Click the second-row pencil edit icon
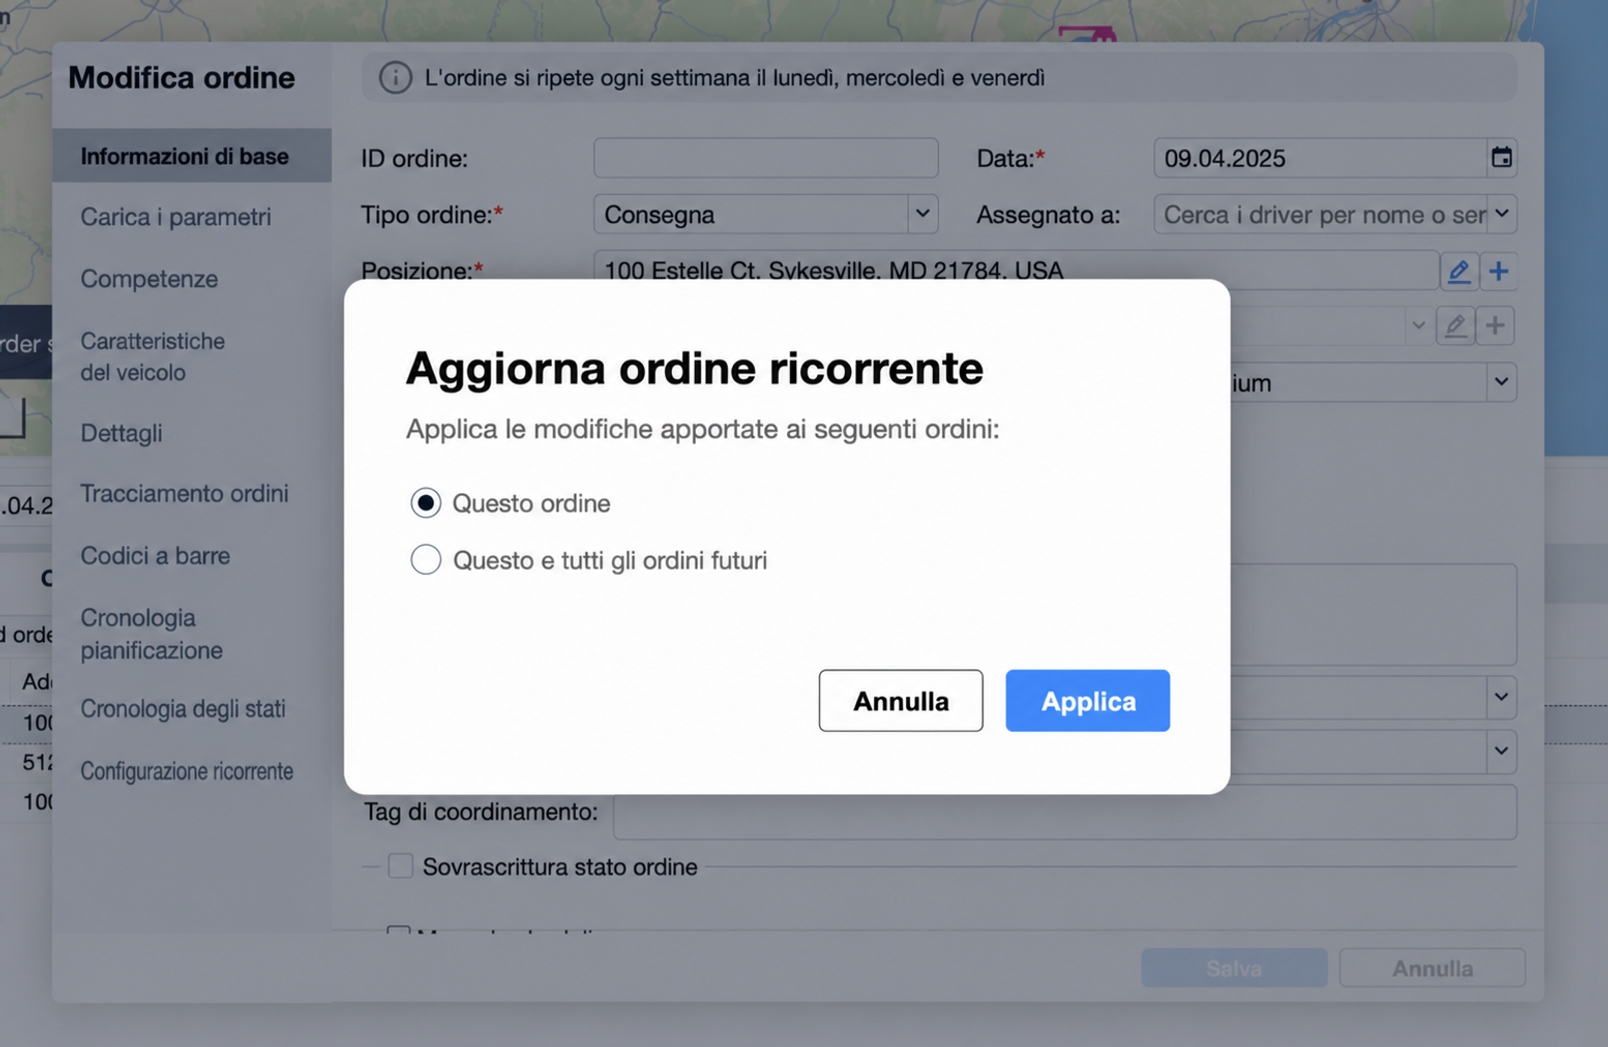Screen dimensions: 1608x1047 pyautogui.click(x=1455, y=326)
